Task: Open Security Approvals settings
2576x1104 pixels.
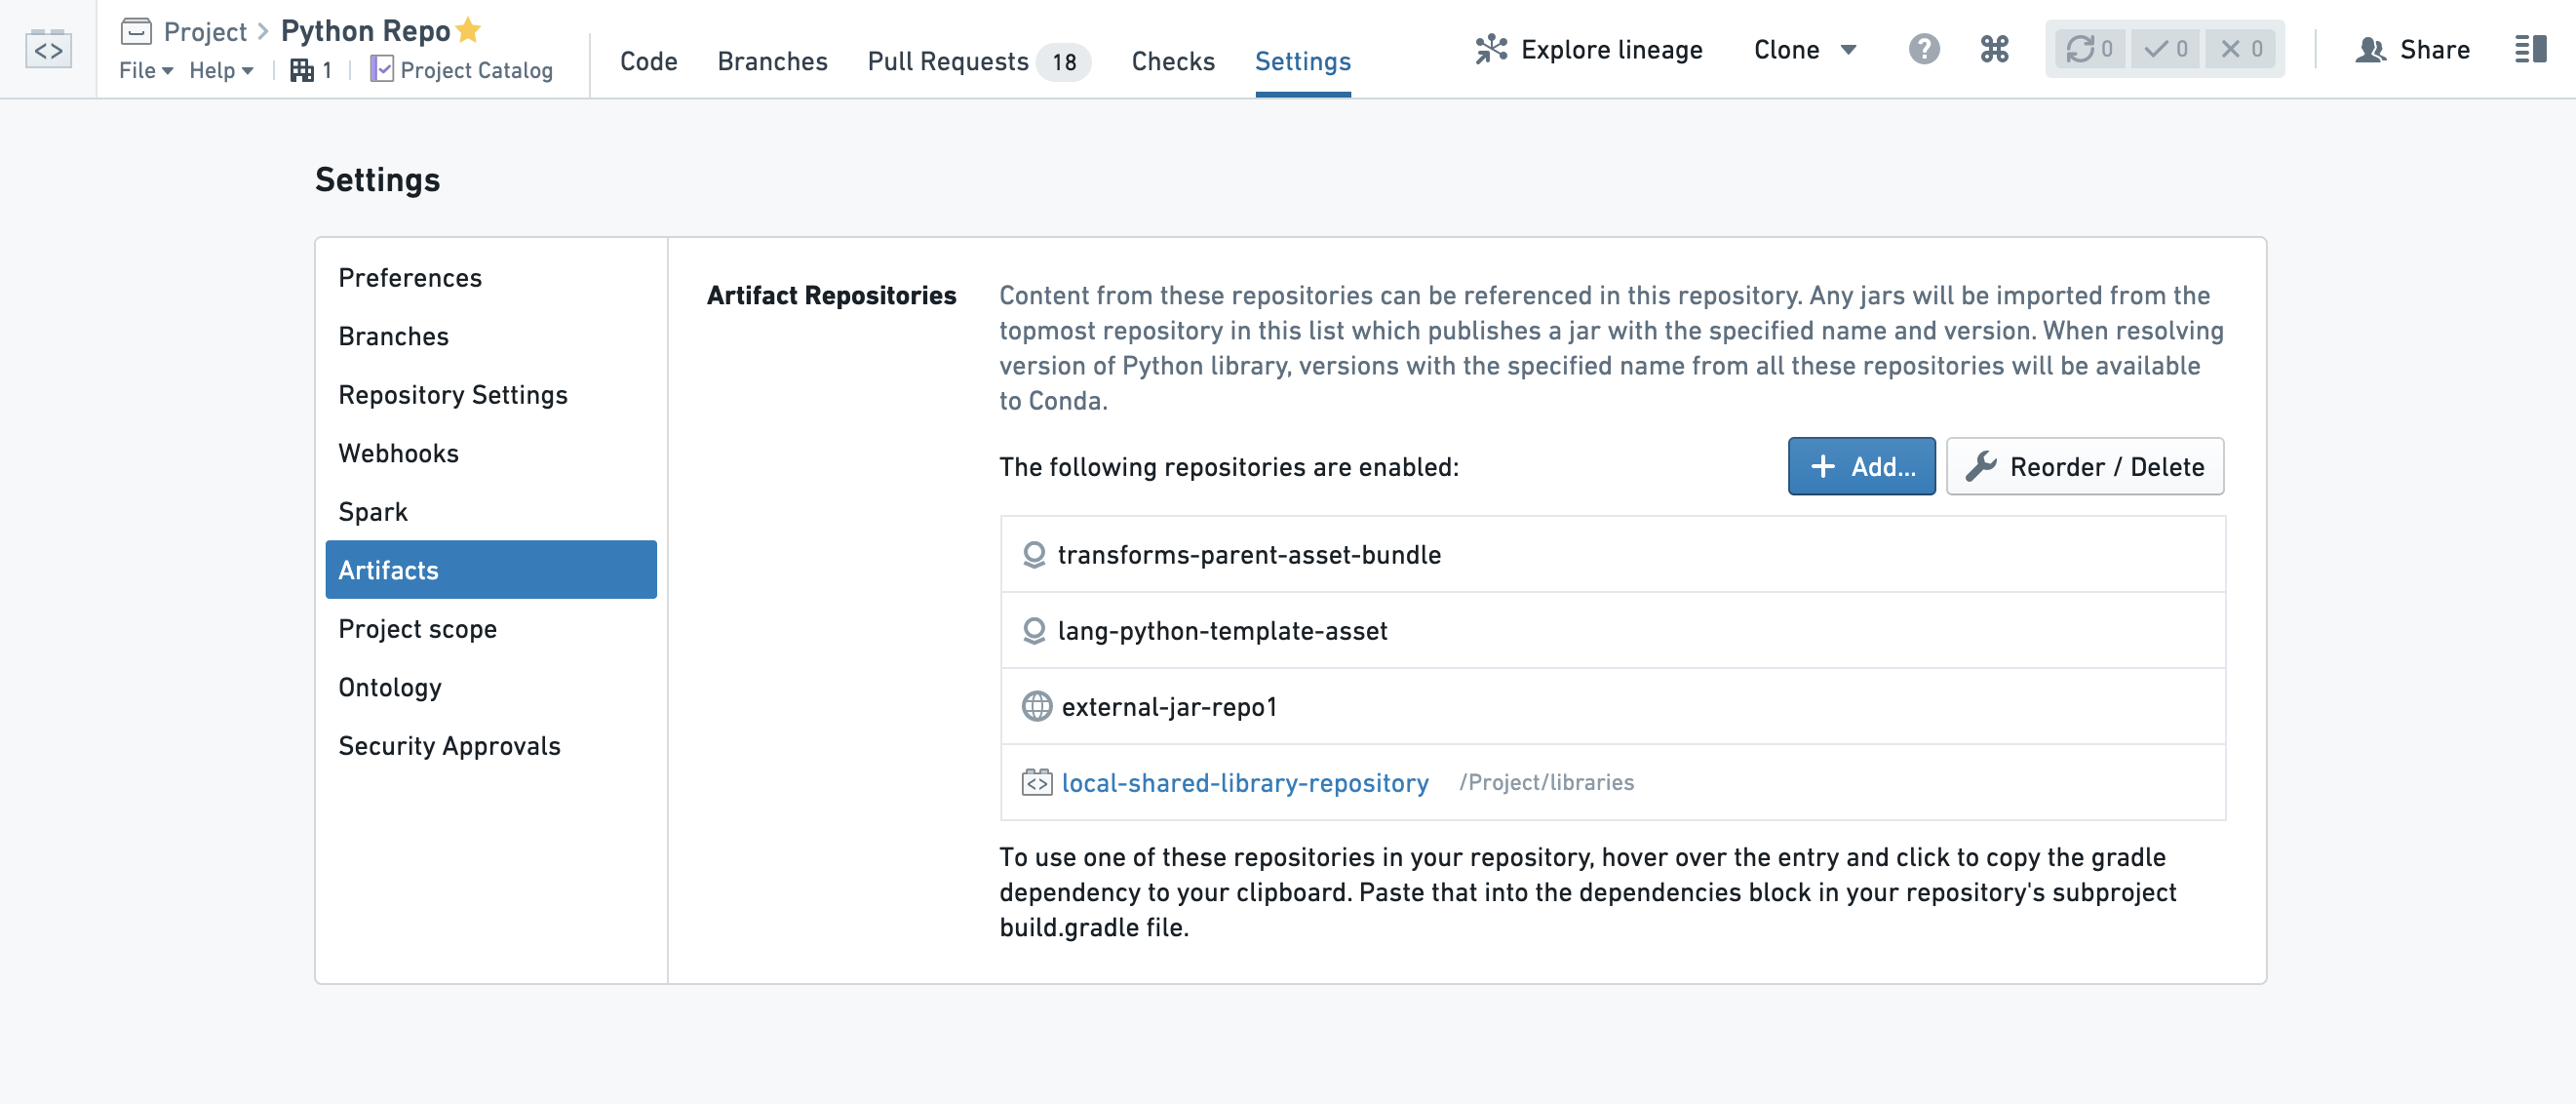Action: [x=491, y=745]
